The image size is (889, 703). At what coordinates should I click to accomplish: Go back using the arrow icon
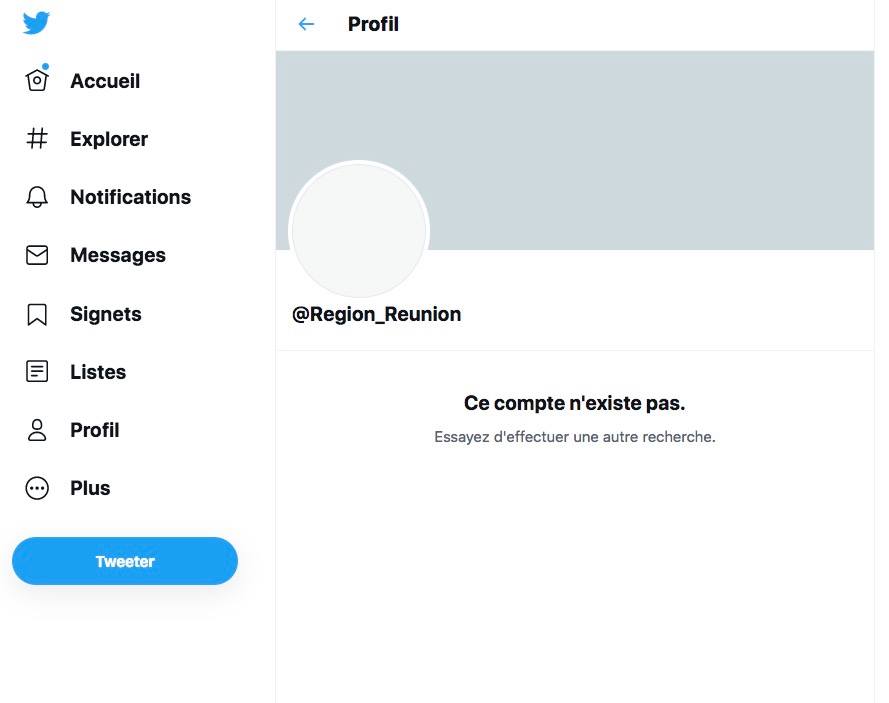click(x=306, y=24)
